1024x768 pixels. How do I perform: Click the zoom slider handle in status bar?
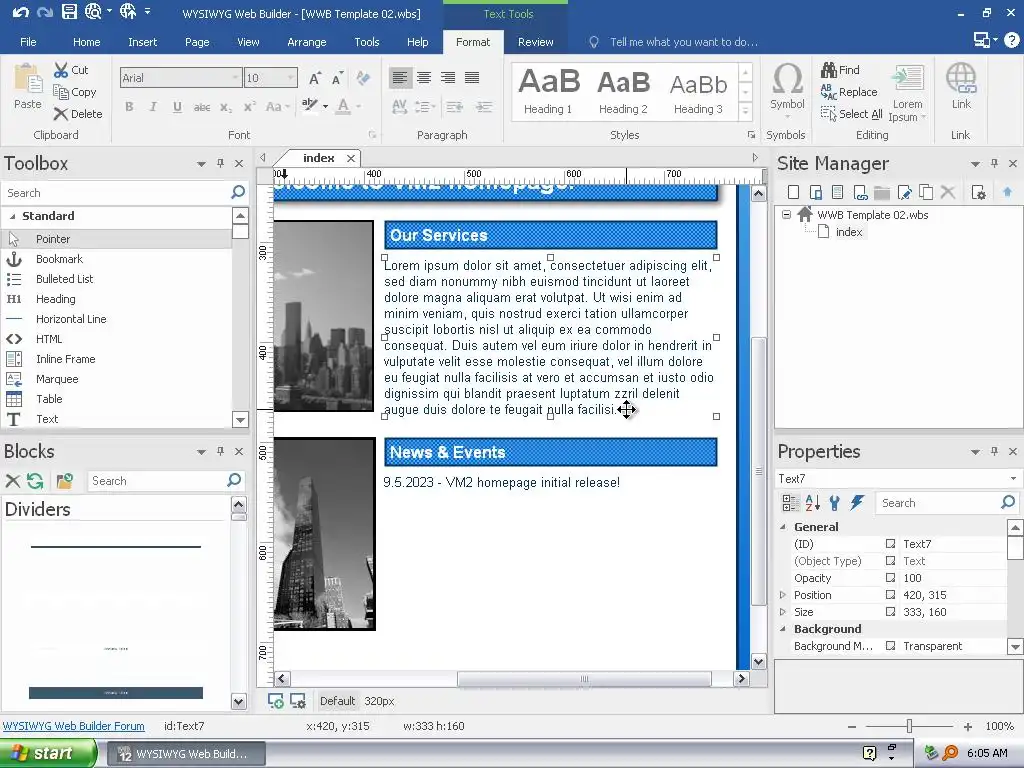pos(909,726)
